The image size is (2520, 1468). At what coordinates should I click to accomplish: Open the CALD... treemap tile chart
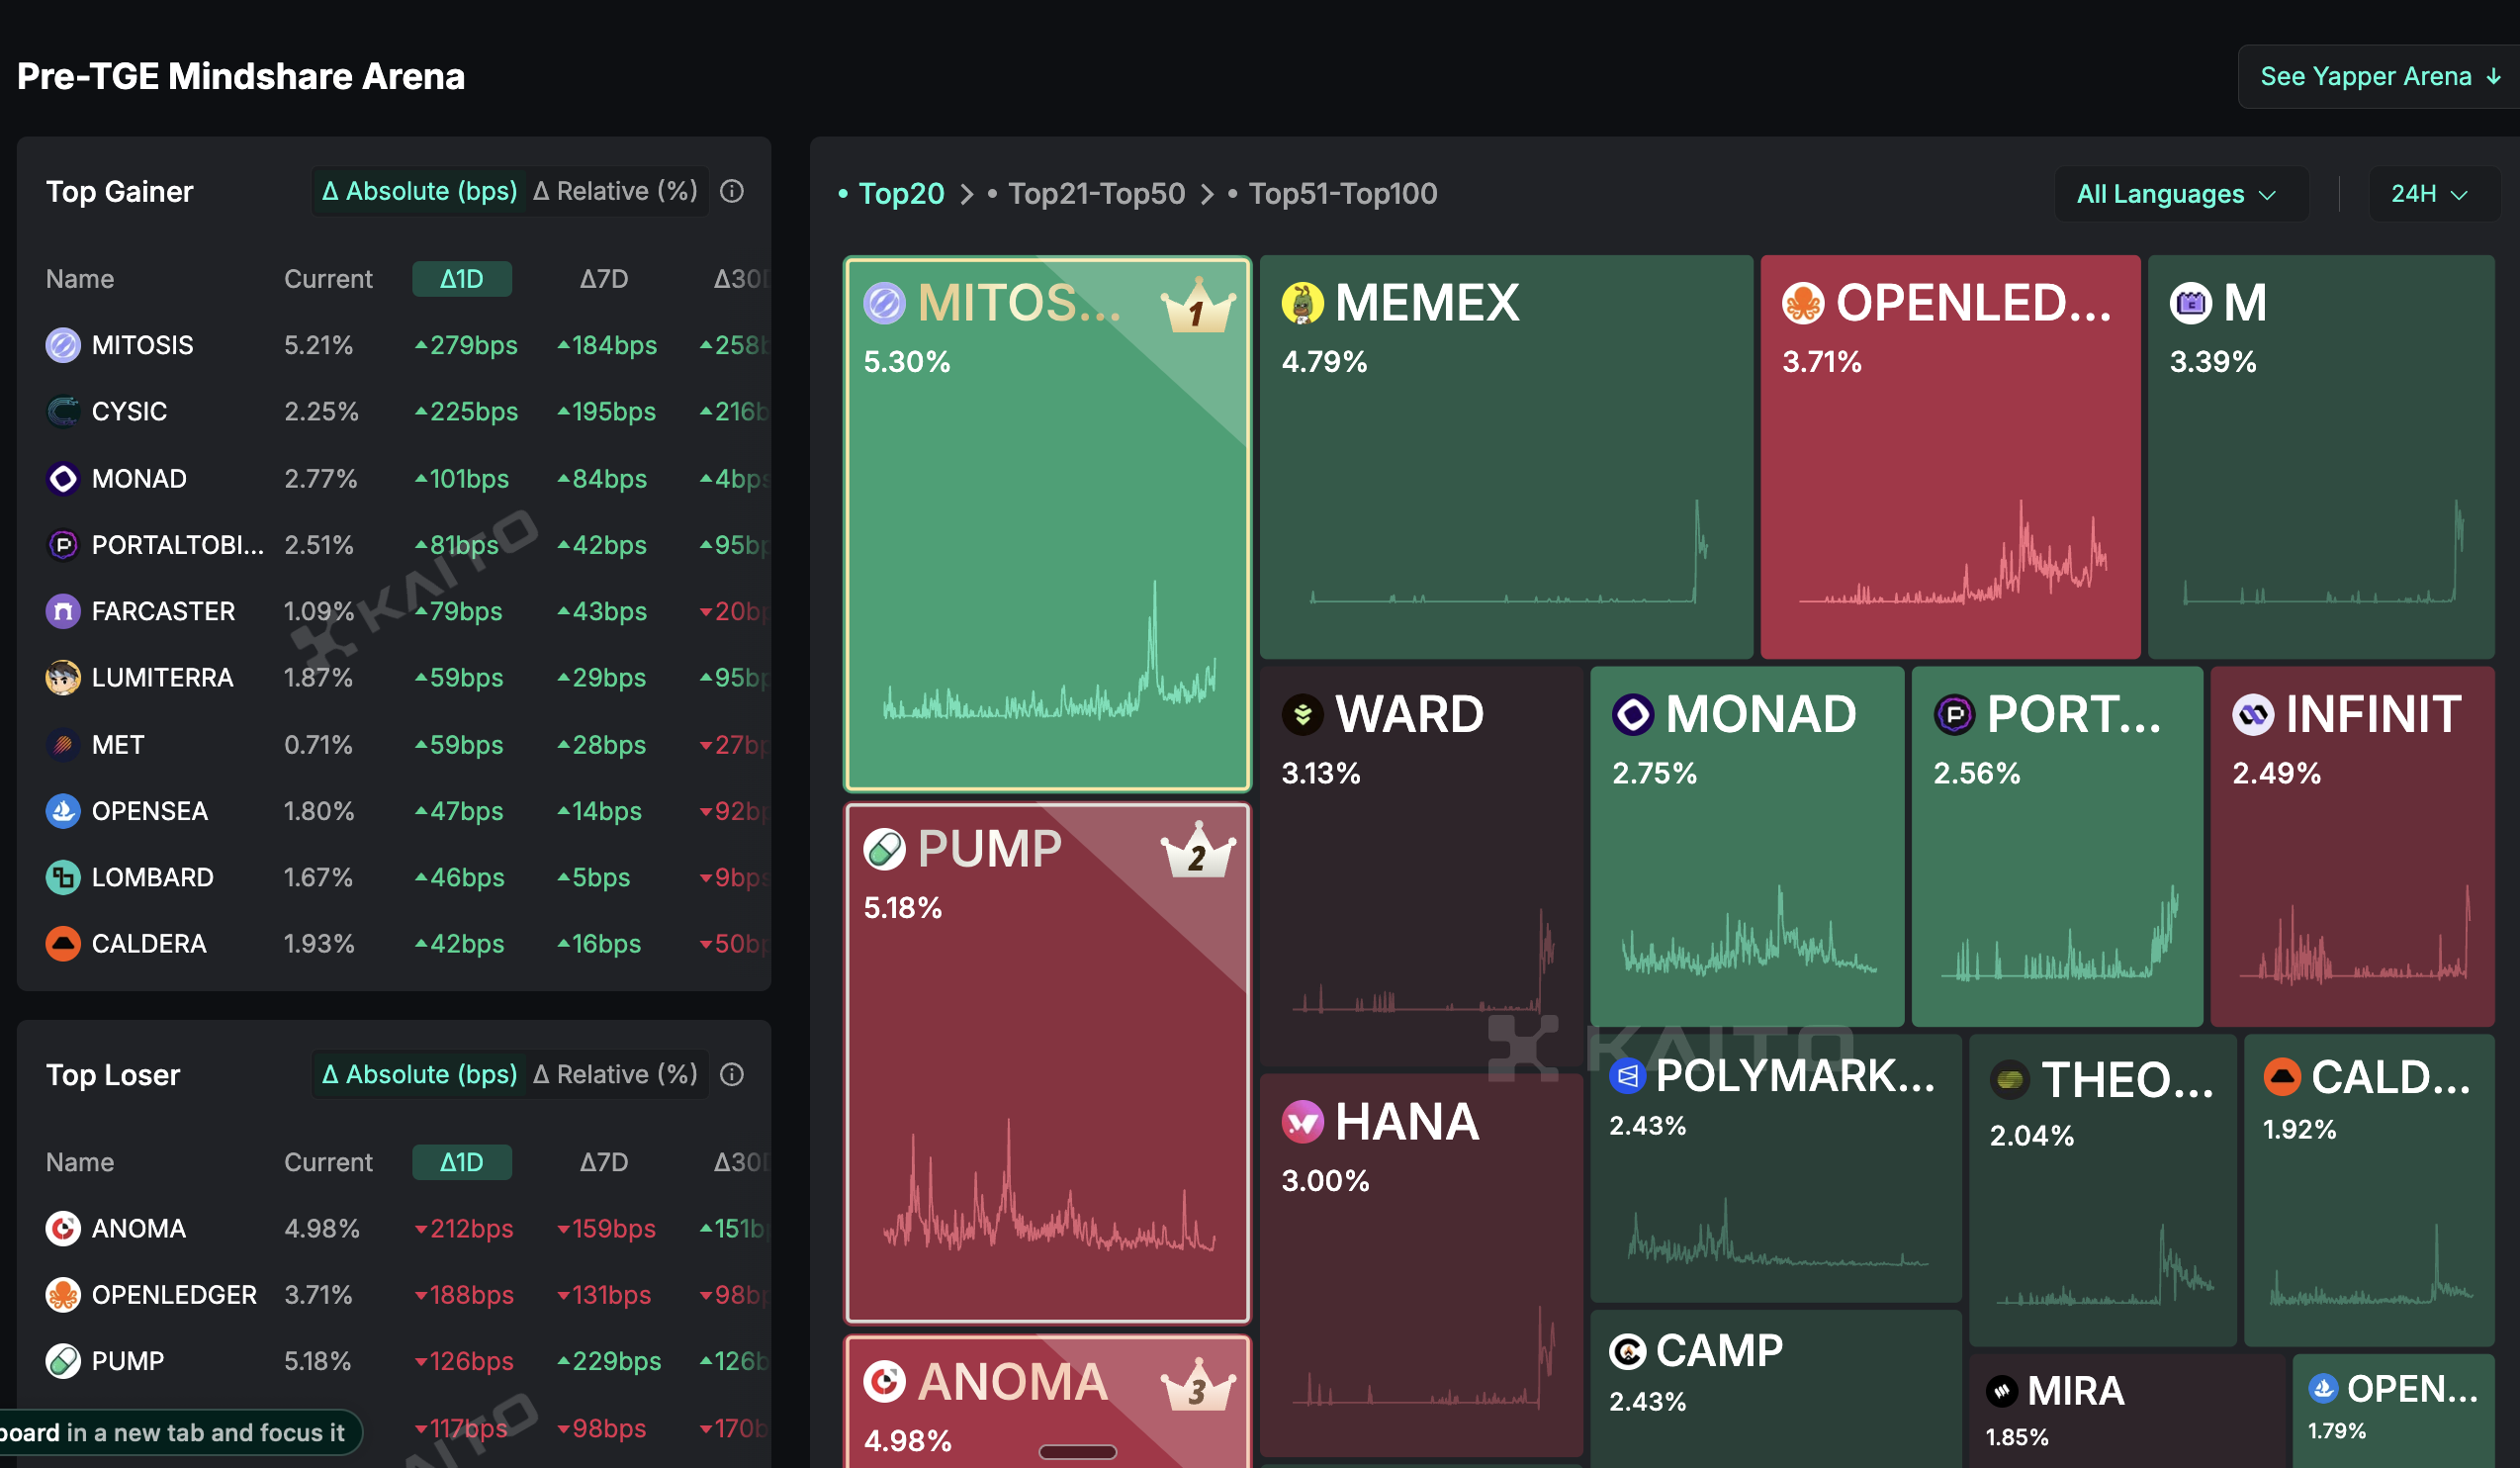[2369, 1190]
